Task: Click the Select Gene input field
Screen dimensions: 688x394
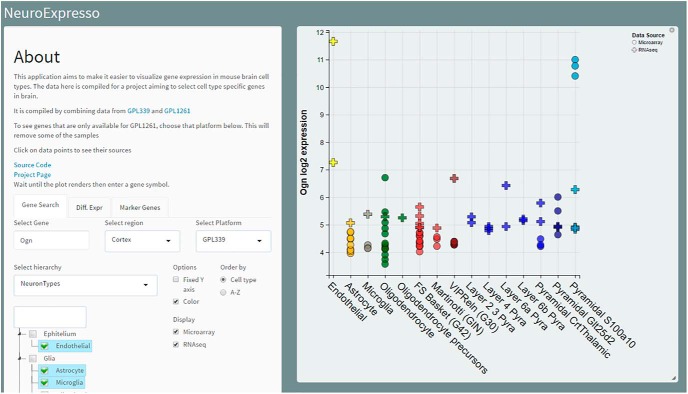Action: (51, 240)
